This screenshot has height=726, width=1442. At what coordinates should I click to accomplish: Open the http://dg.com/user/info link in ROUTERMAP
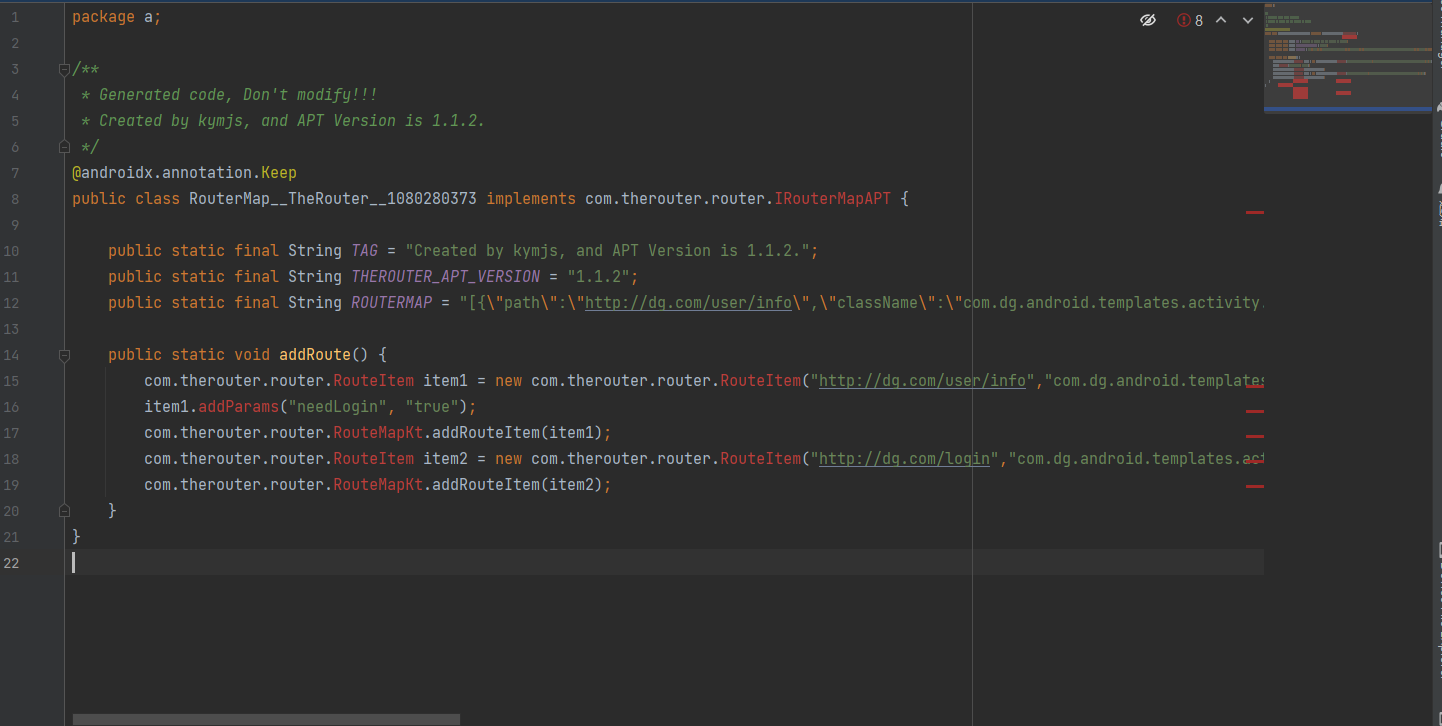[688, 302]
